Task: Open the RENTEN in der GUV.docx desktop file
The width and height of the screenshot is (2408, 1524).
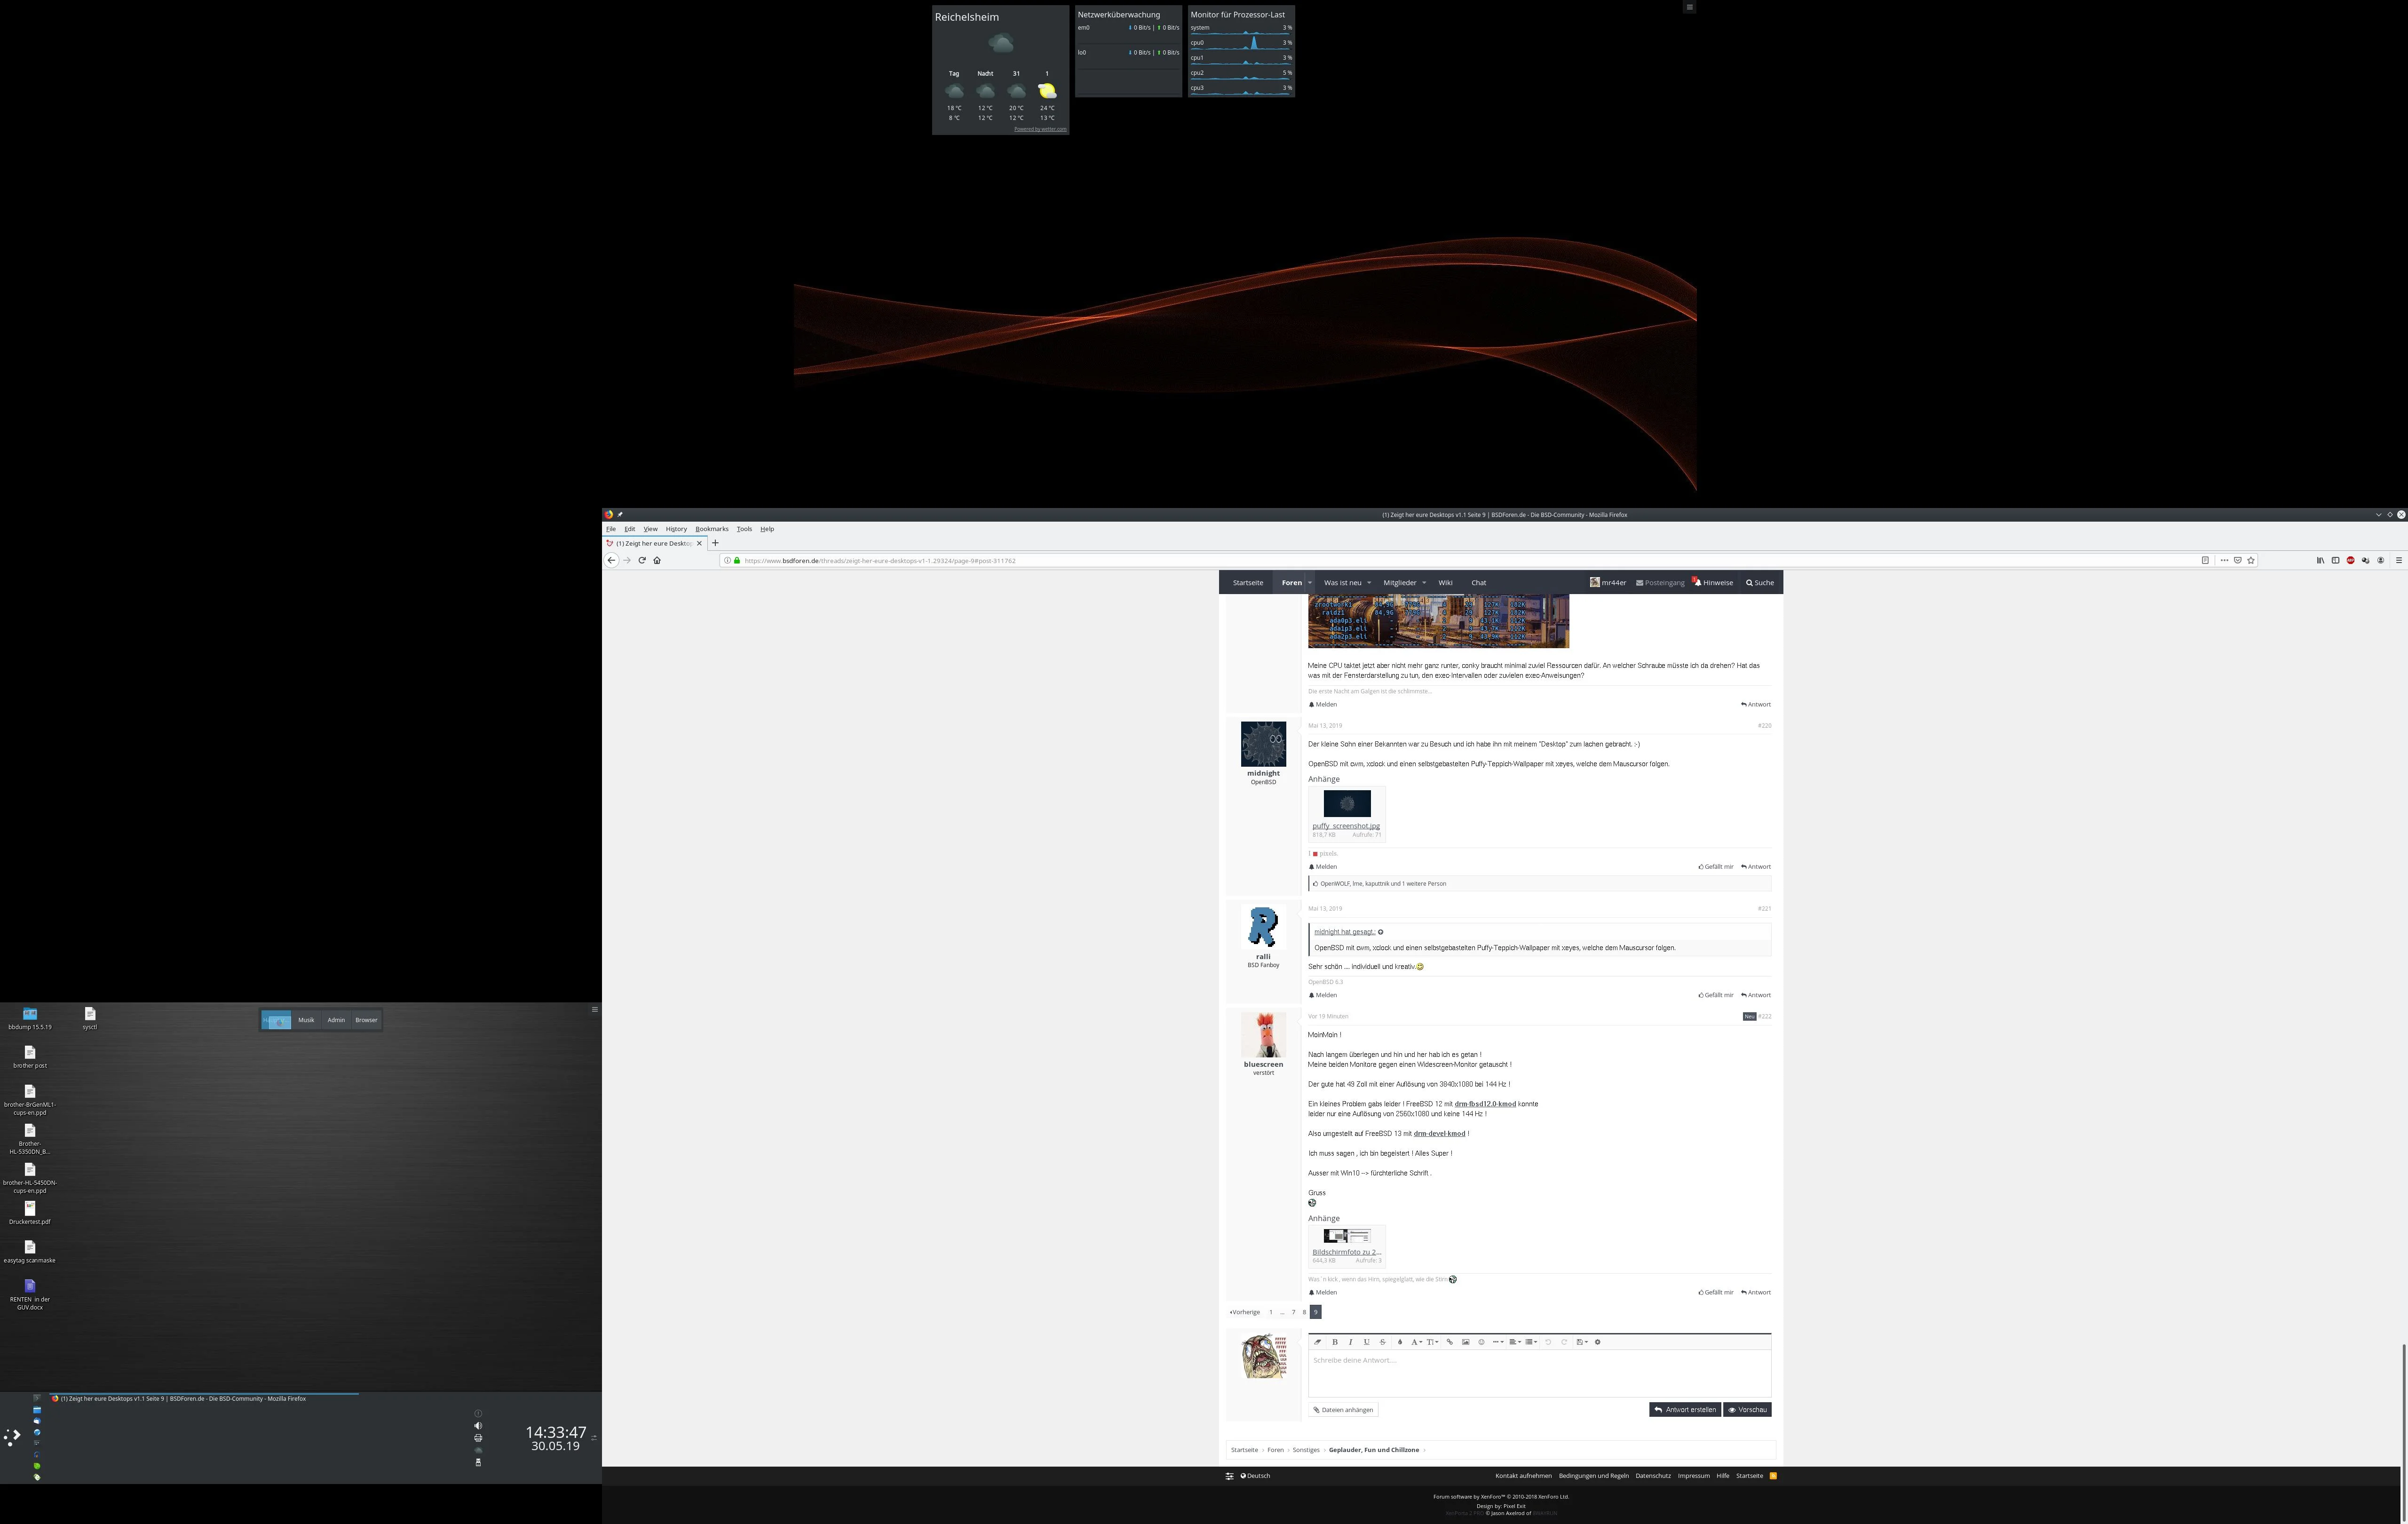Action: pyautogui.click(x=30, y=1295)
